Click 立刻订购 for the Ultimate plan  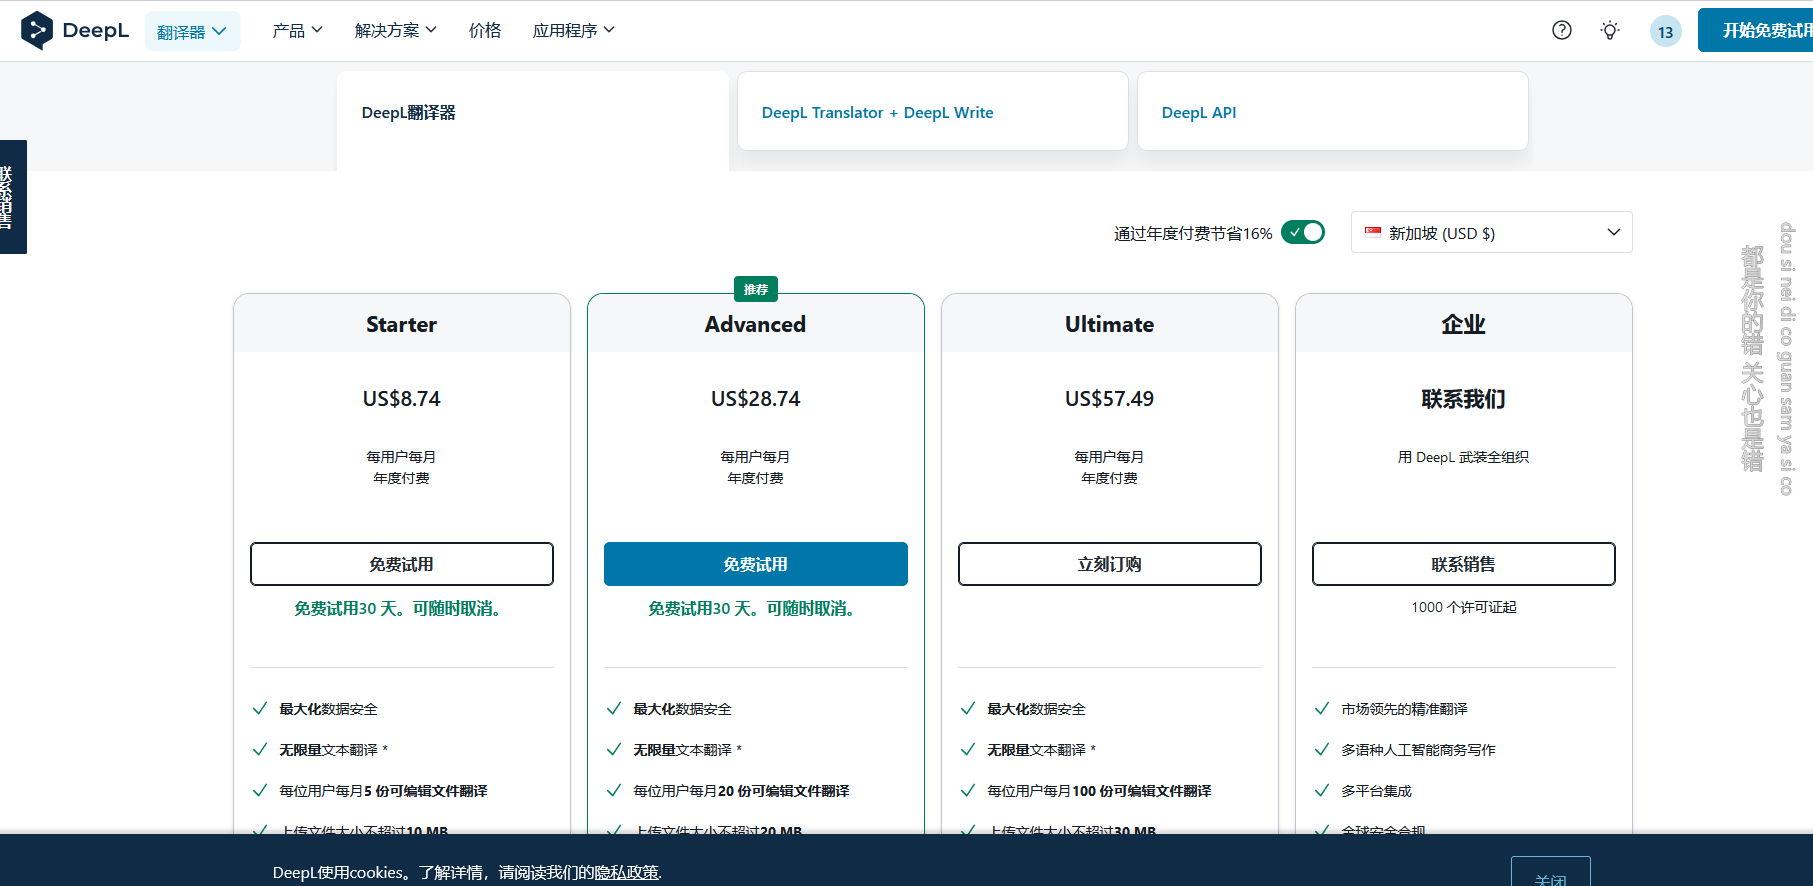[x=1109, y=564]
